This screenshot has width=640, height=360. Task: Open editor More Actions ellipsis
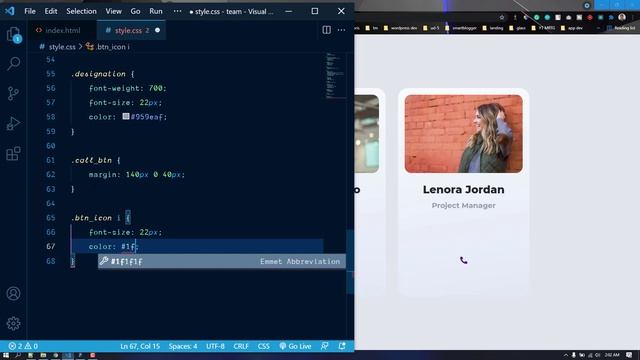tap(341, 30)
